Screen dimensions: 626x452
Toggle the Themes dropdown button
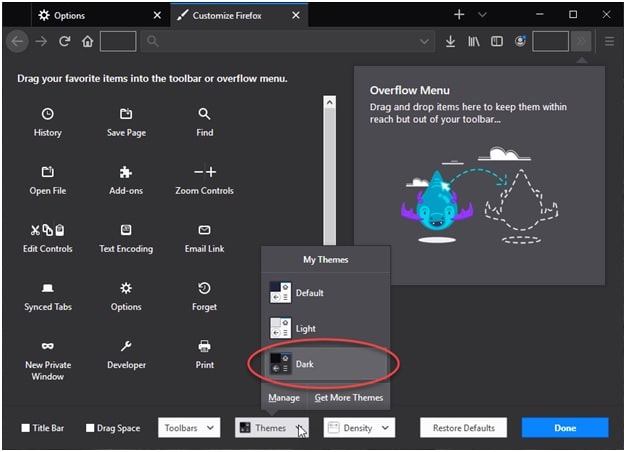click(271, 428)
